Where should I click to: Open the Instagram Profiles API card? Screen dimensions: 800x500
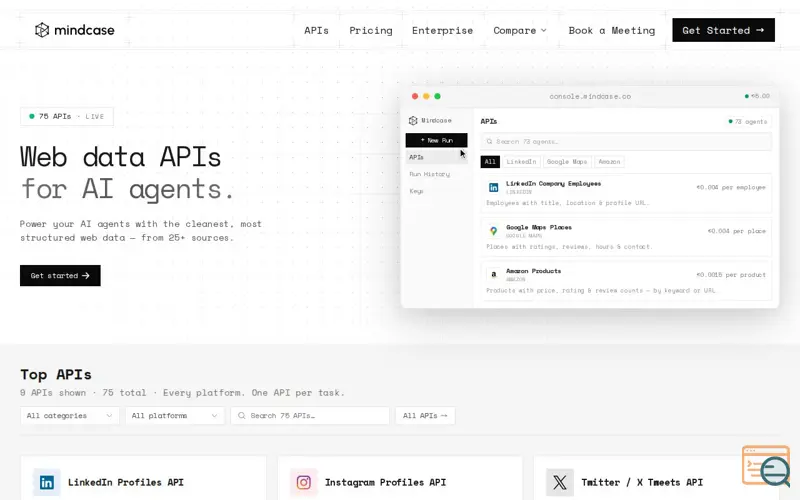pyautogui.click(x=400, y=478)
